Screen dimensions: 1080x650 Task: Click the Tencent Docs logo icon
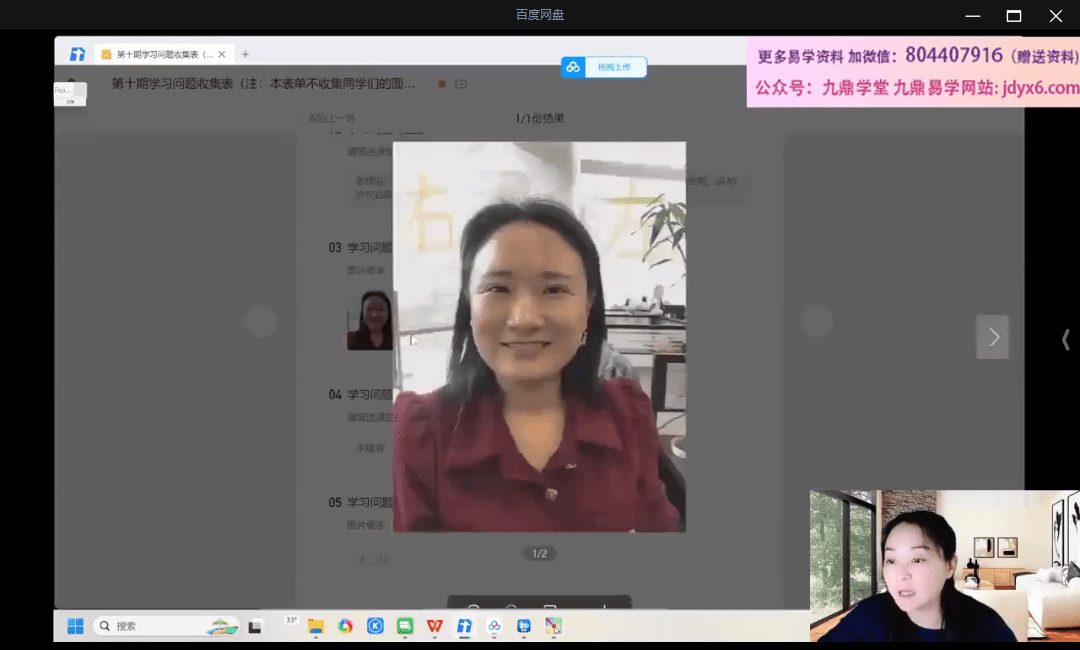[x=77, y=54]
